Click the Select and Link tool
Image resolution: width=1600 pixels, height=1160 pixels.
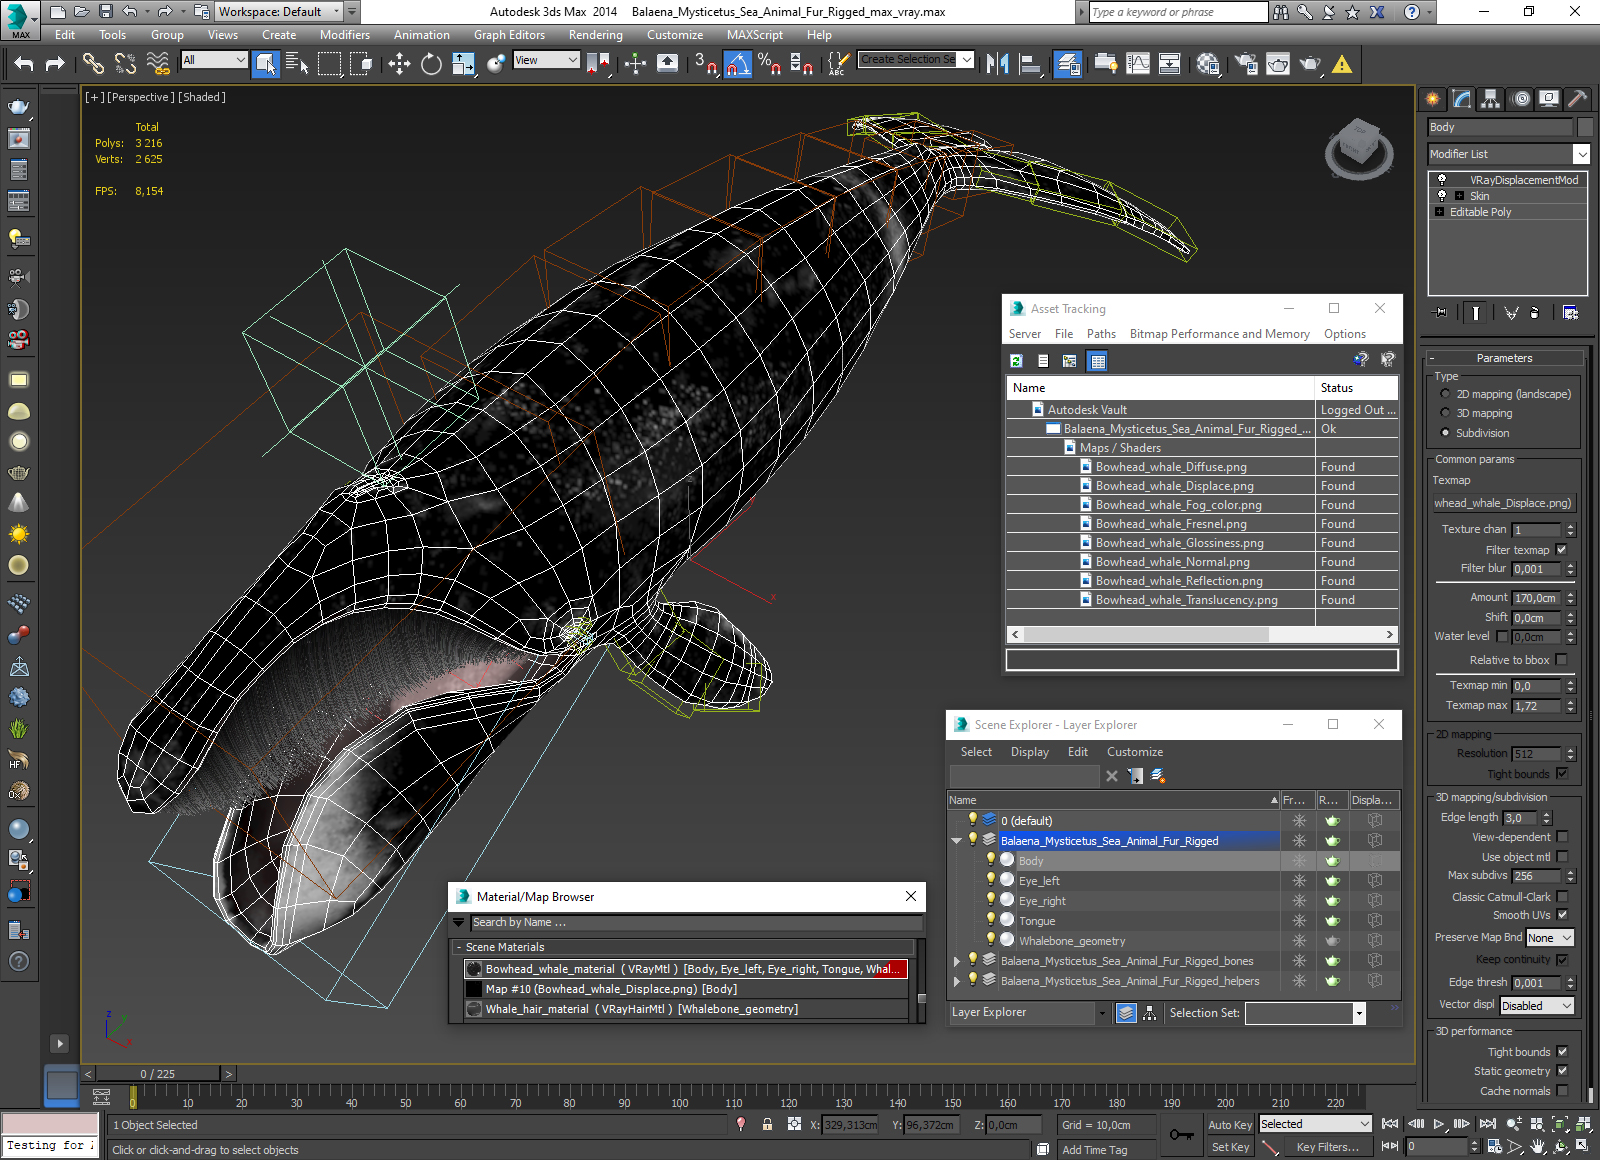(93, 64)
